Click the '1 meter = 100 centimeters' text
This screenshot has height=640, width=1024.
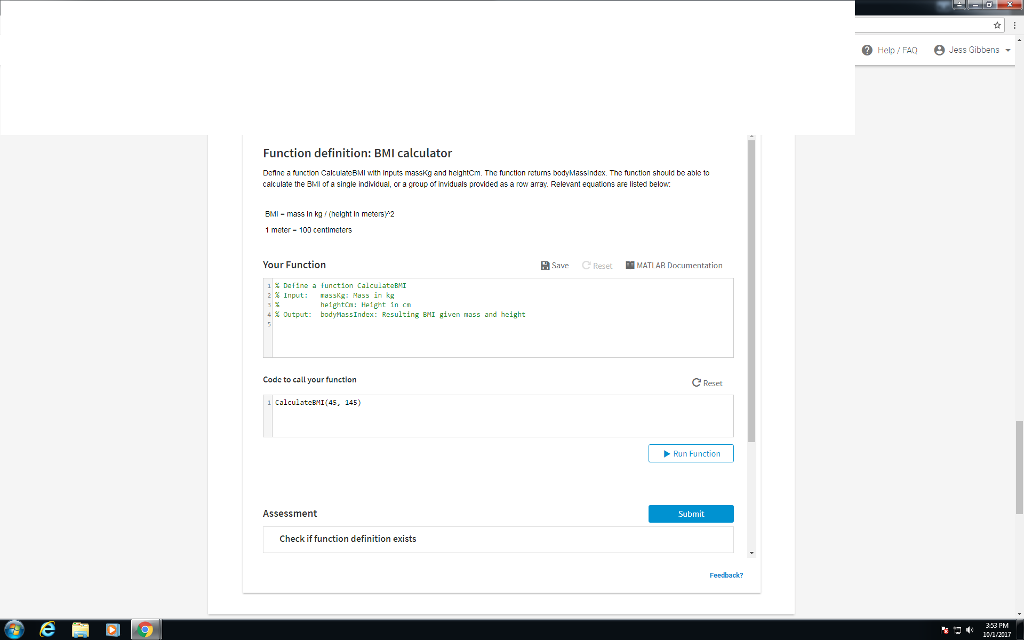coord(308,230)
